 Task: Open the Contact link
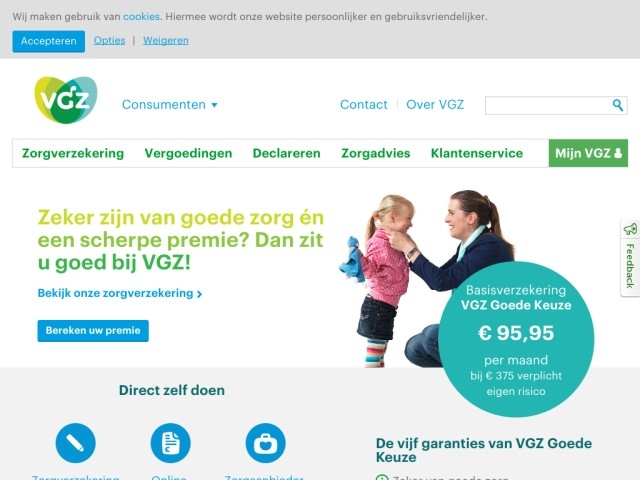click(x=364, y=104)
